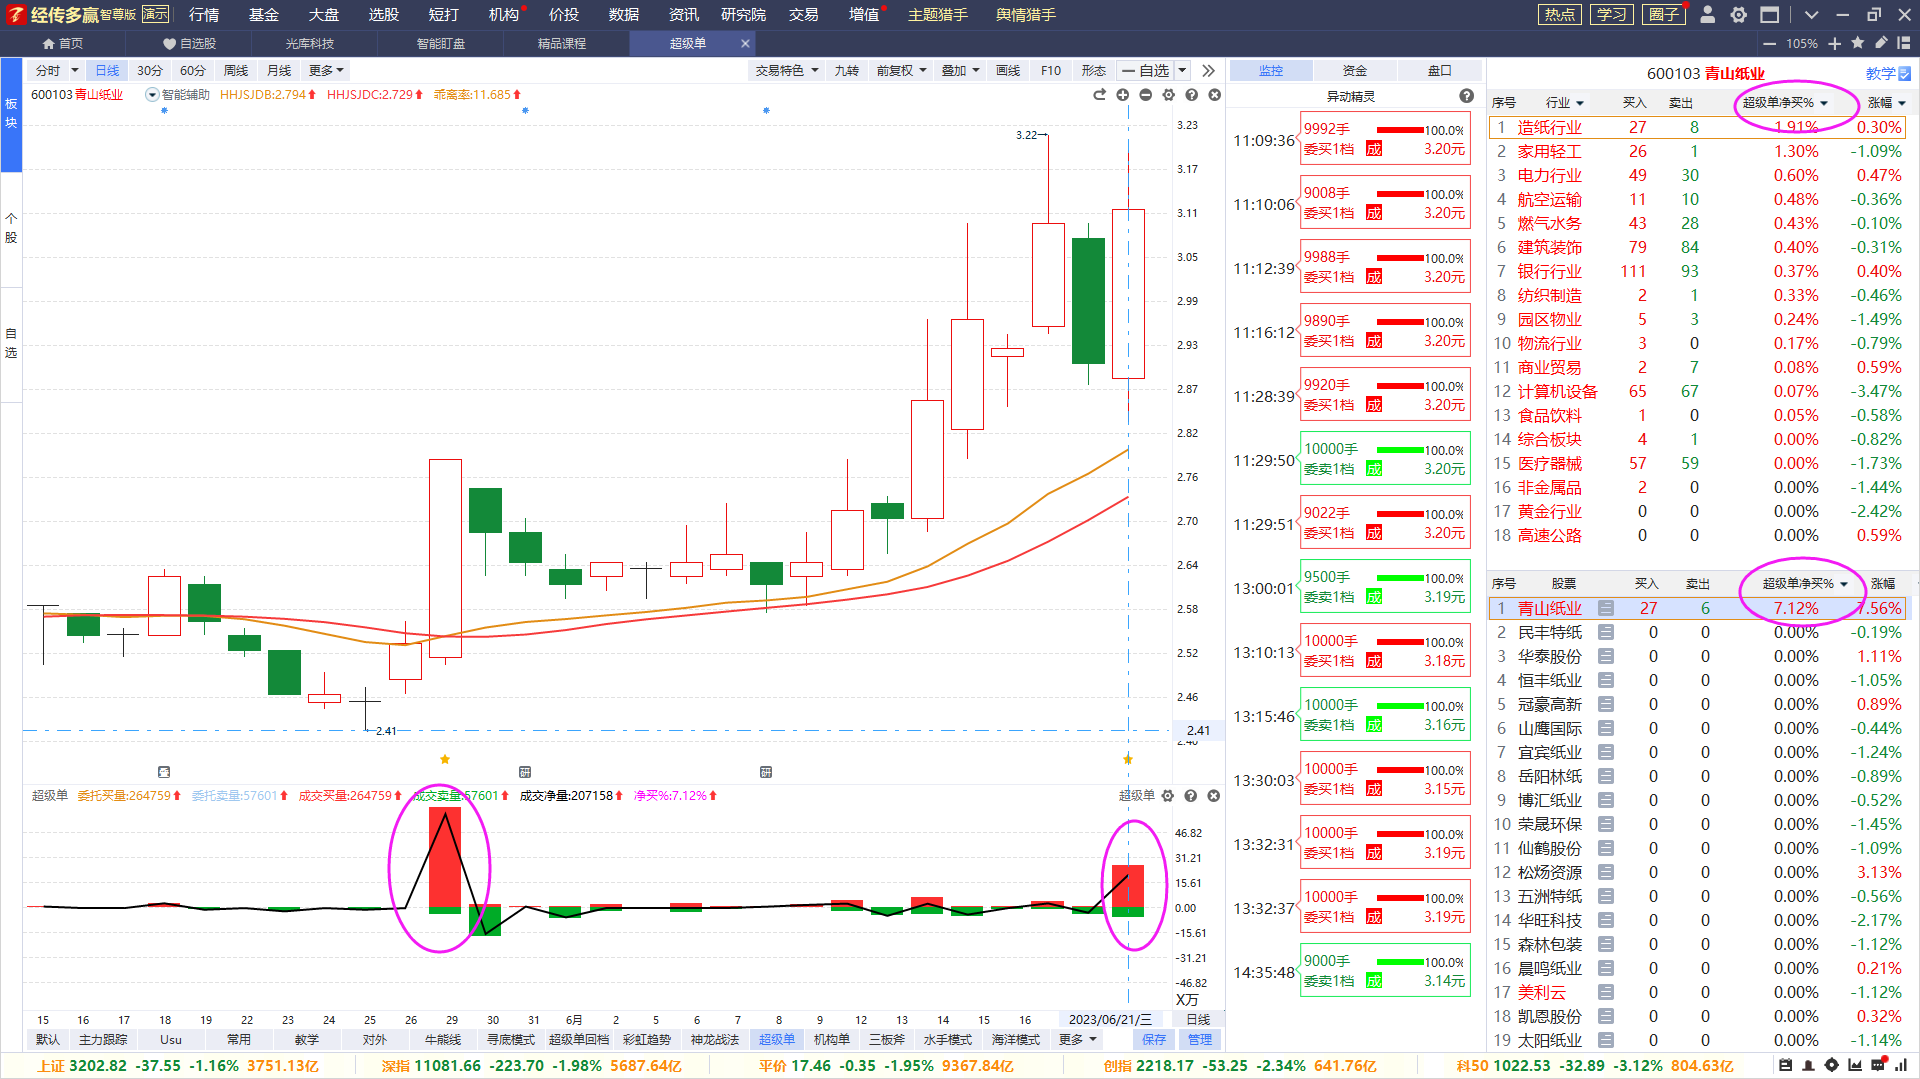Click the gold star marker under chart
Viewport: 1920px width, 1079px height.
tap(445, 759)
